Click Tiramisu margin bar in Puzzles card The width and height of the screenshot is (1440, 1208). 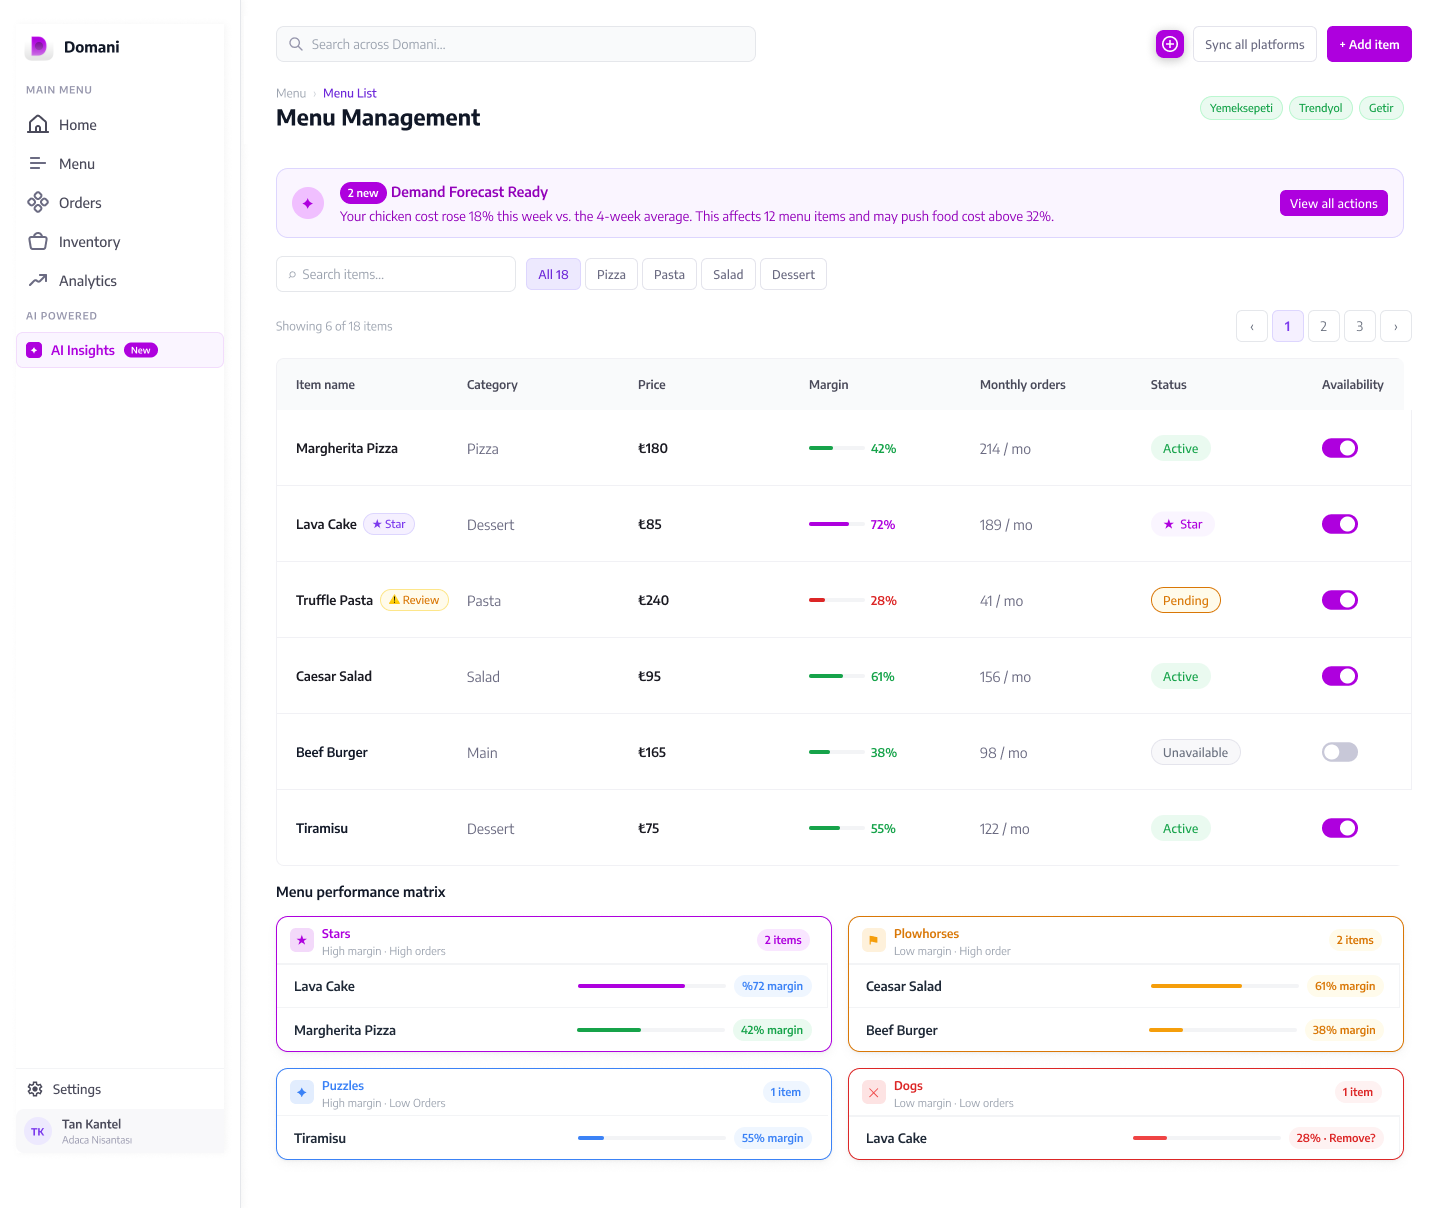(652, 1138)
